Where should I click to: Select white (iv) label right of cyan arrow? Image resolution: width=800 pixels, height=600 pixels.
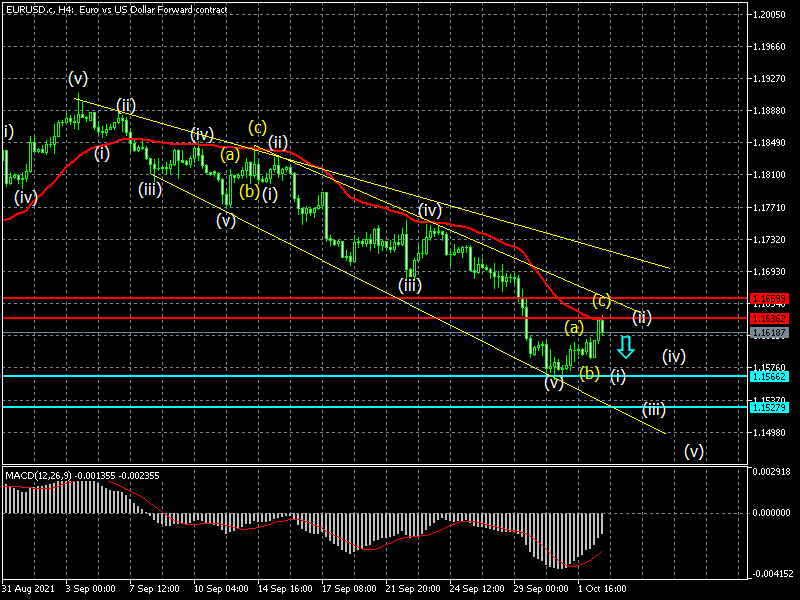tap(673, 356)
